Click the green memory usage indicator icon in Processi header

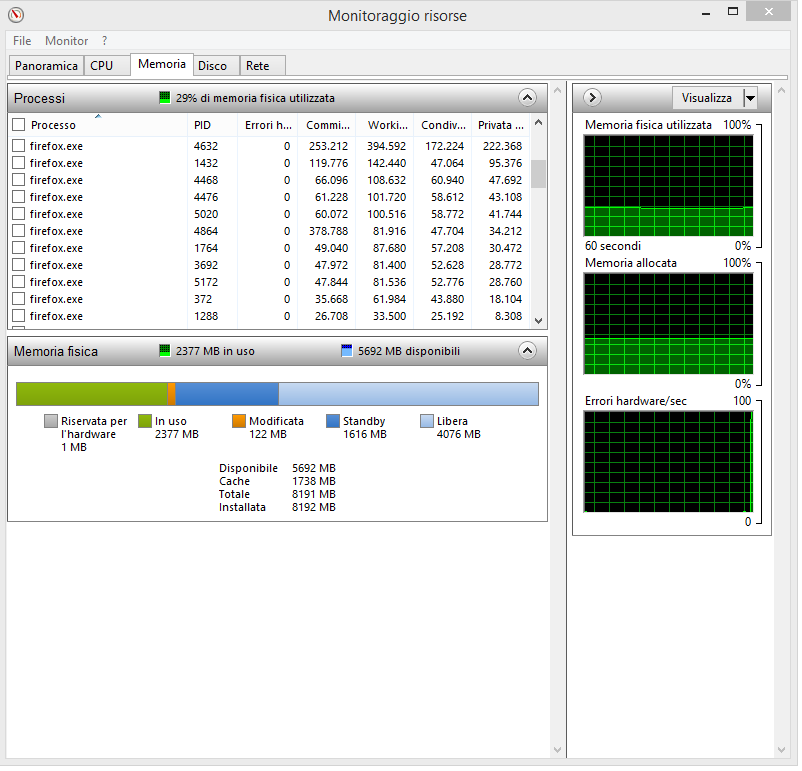click(165, 98)
